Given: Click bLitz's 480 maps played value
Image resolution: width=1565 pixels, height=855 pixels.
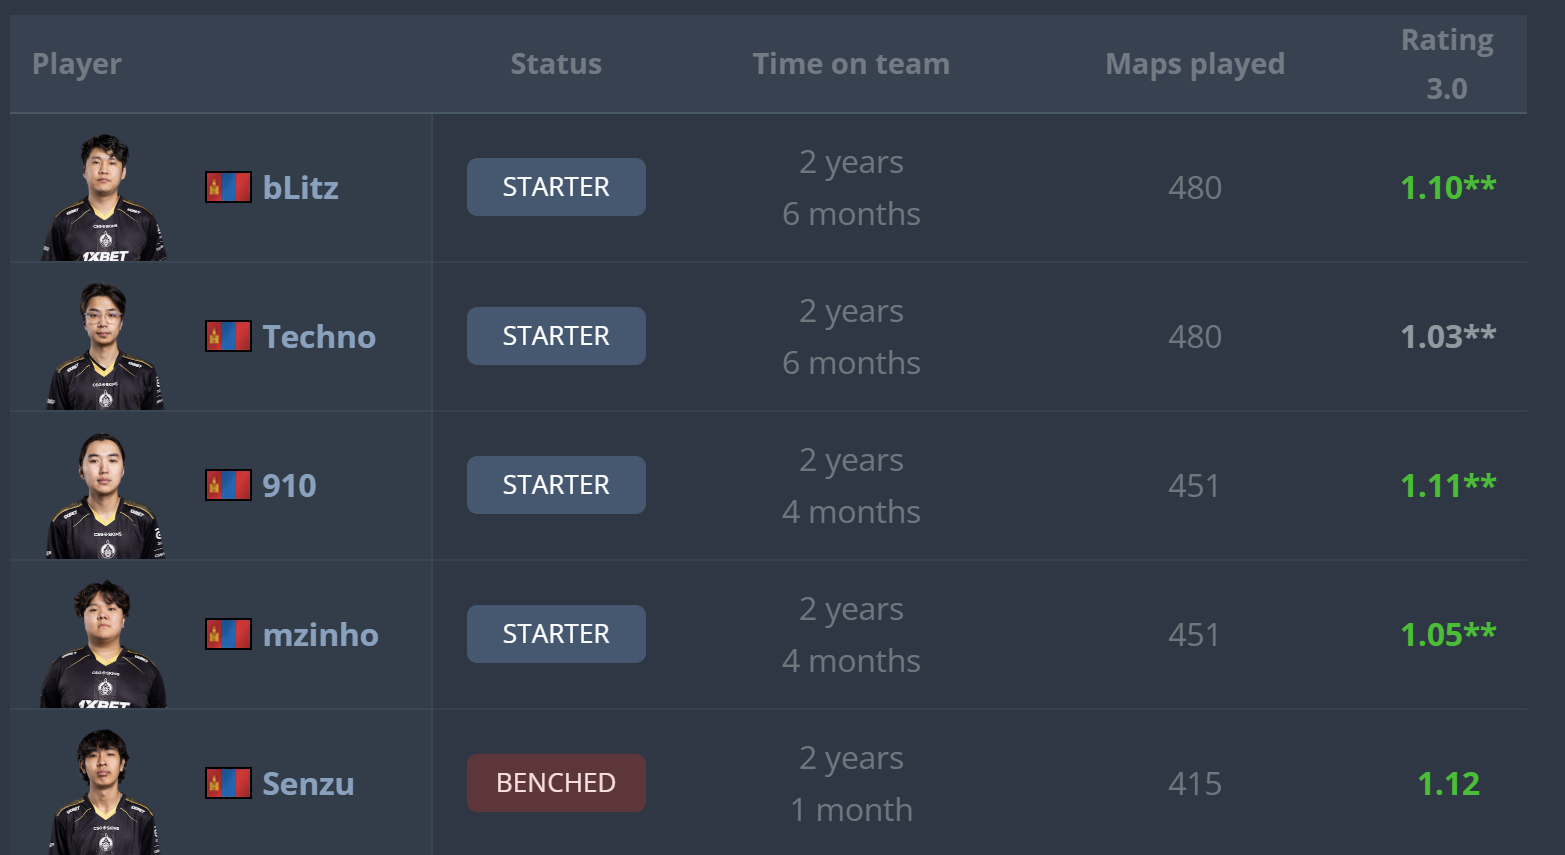Looking at the screenshot, I should coord(1195,187).
